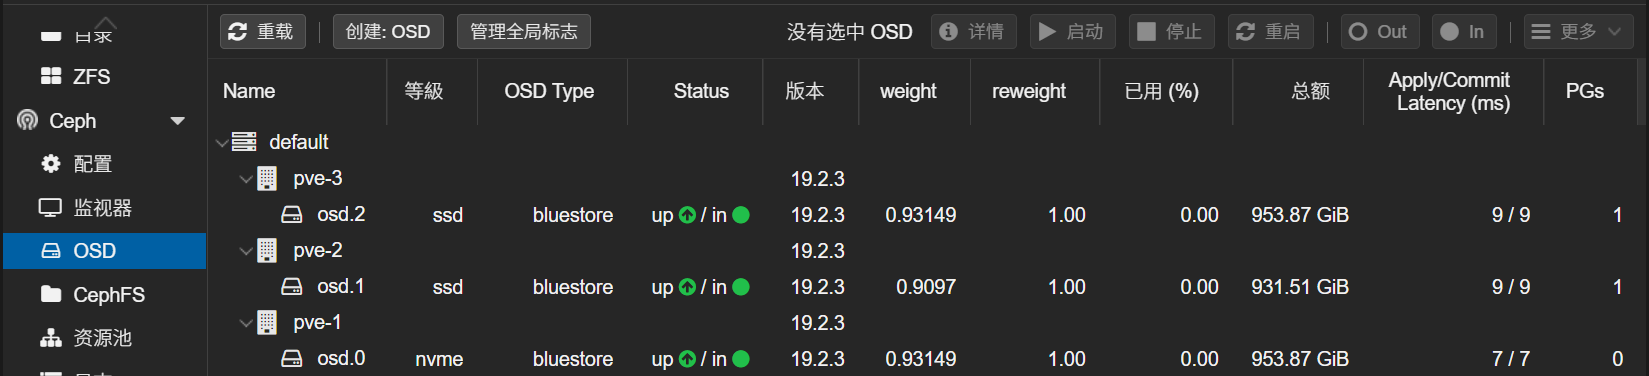Sort by reweight column header
This screenshot has width=1649, height=376.
[1035, 91]
